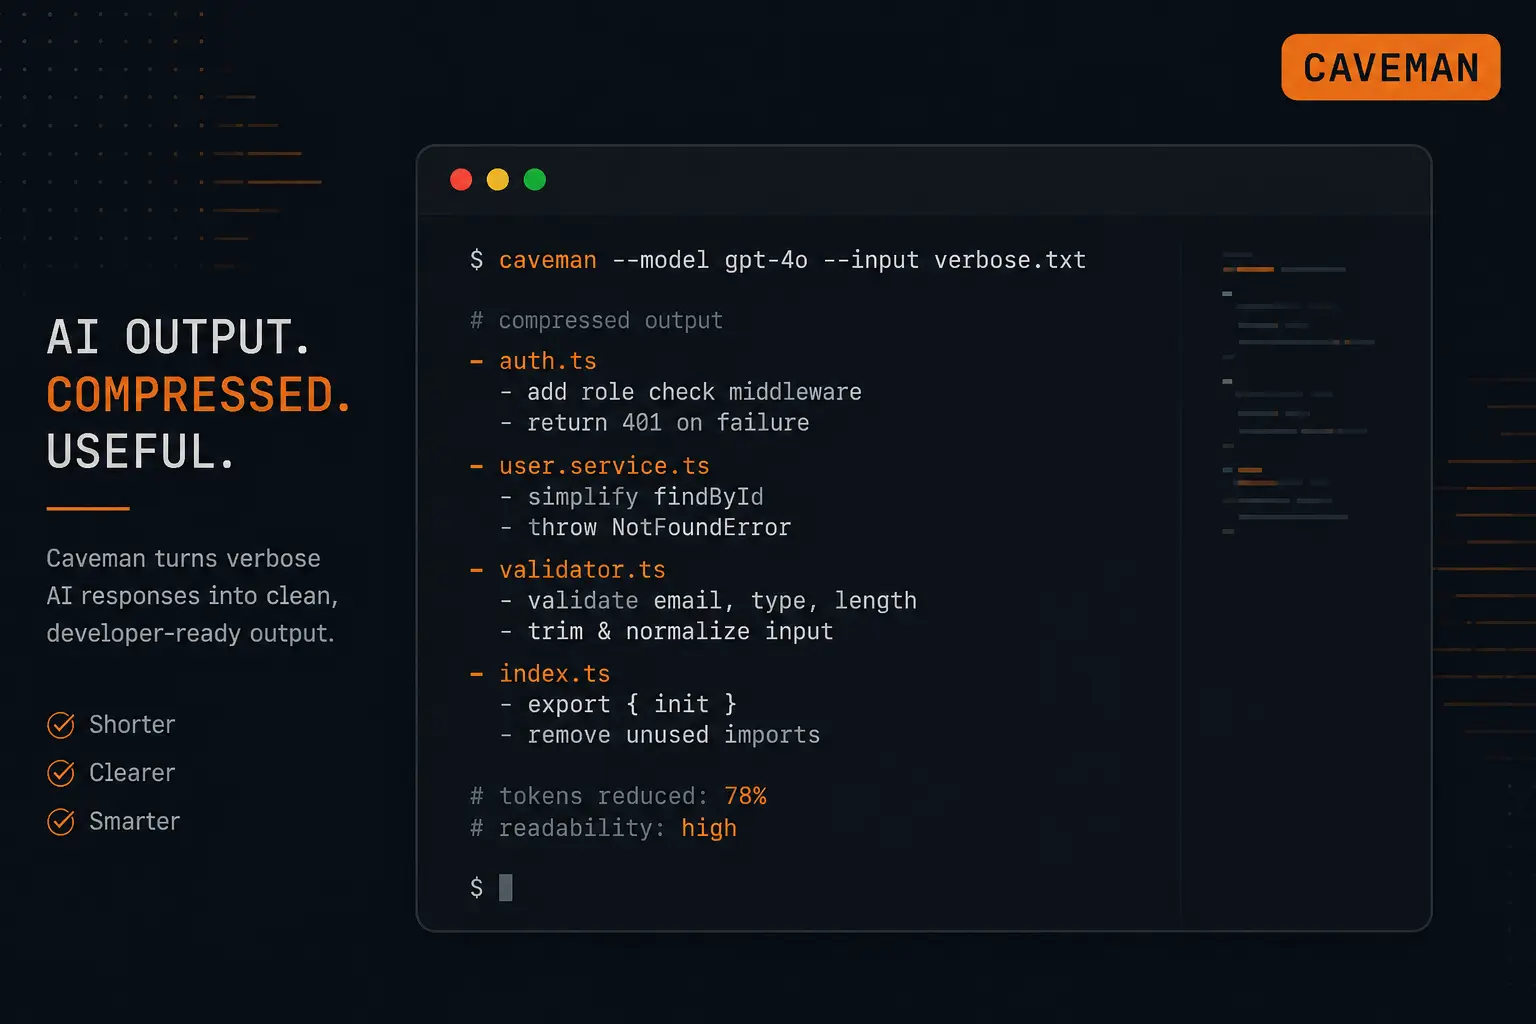Click the 'AI OUTPUT.' headline
The image size is (1536, 1024).
click(x=179, y=337)
